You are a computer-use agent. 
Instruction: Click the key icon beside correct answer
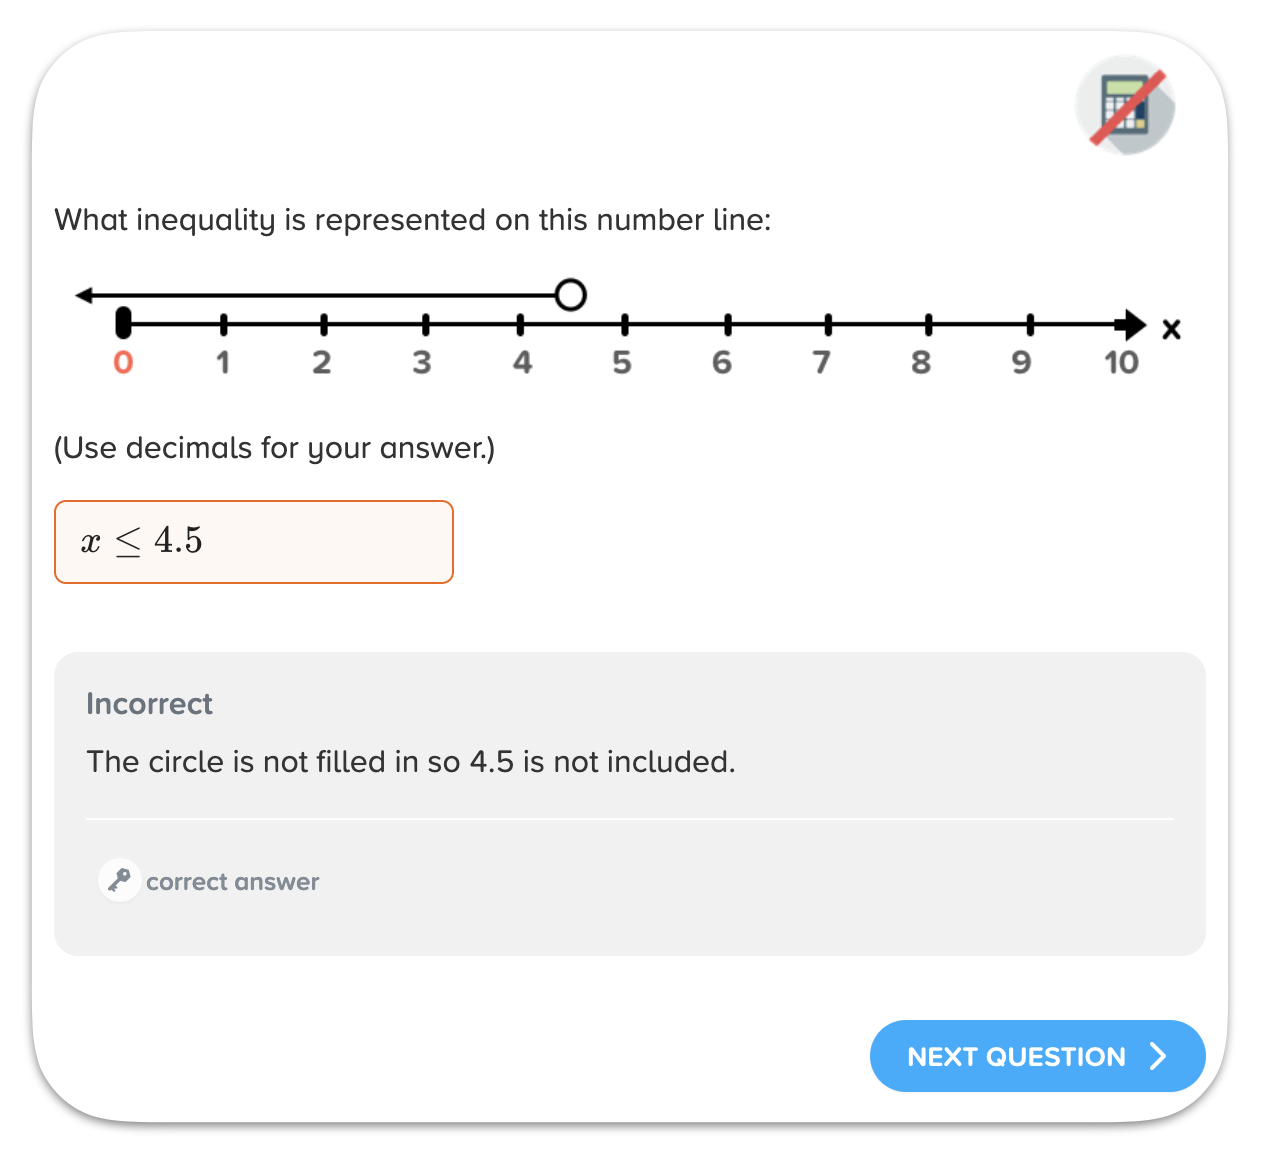pos(119,880)
